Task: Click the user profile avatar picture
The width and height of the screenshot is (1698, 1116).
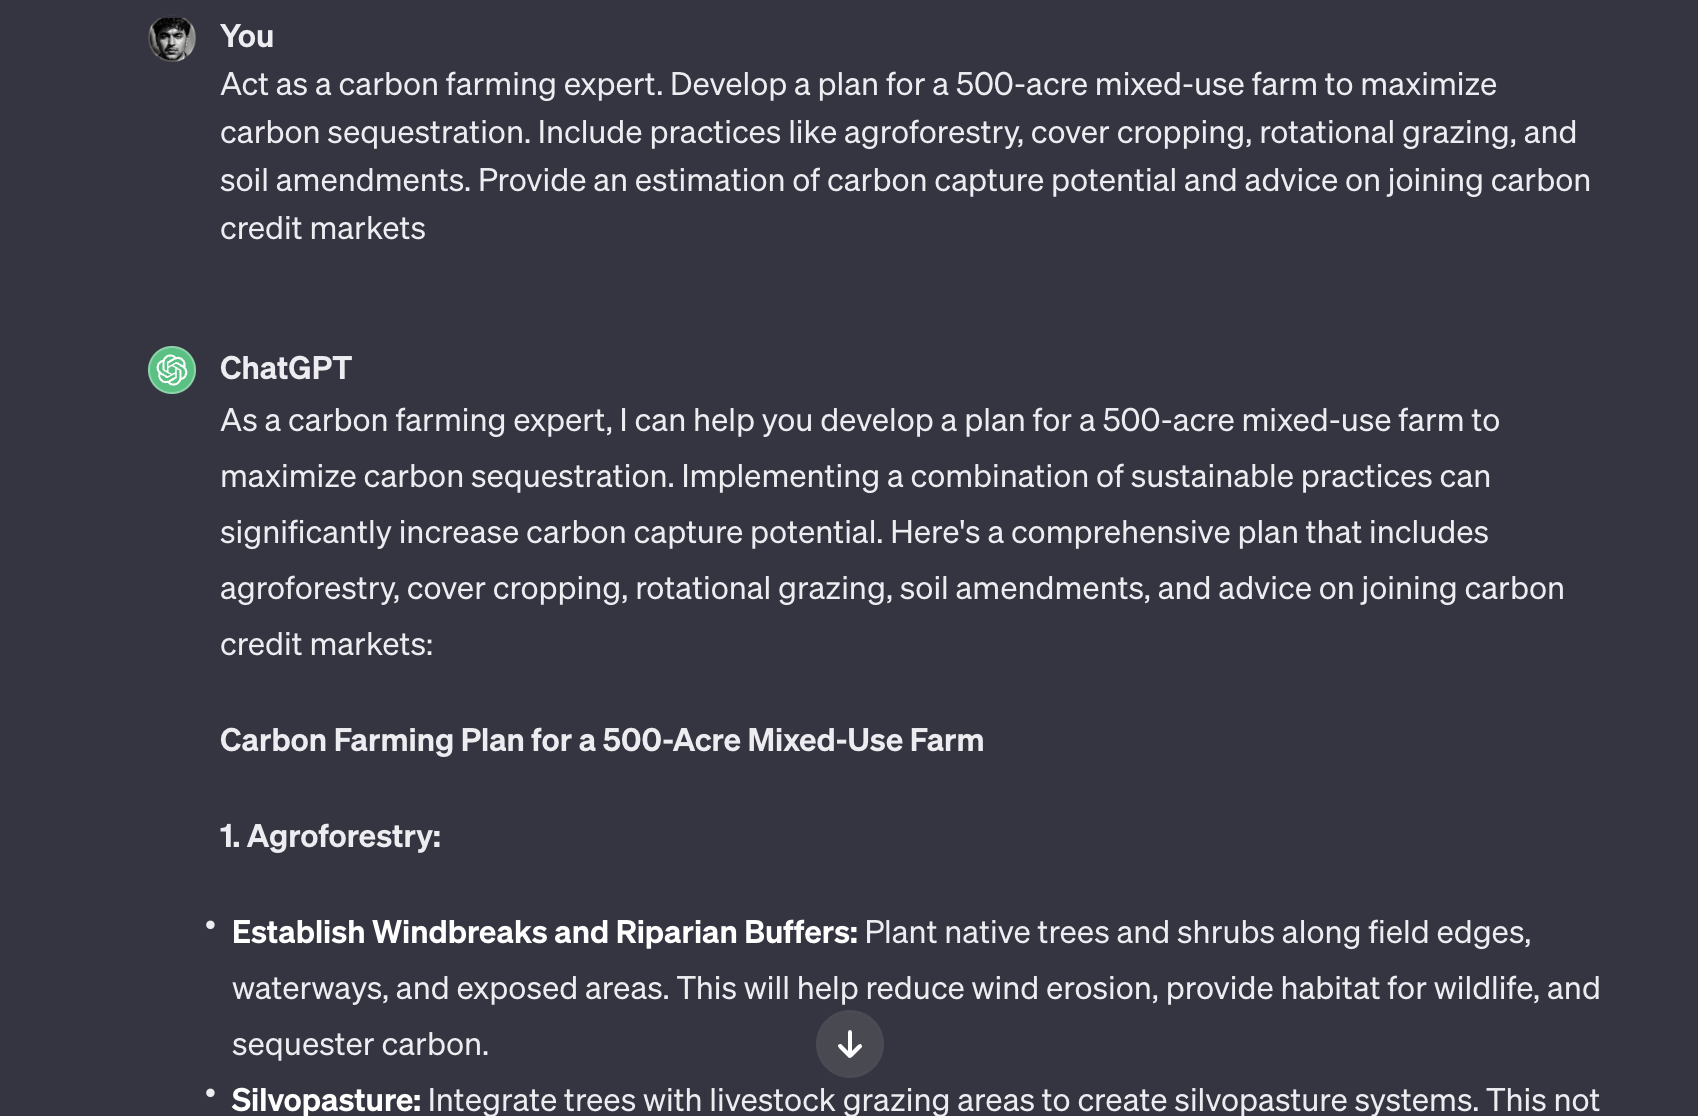Action: 170,36
